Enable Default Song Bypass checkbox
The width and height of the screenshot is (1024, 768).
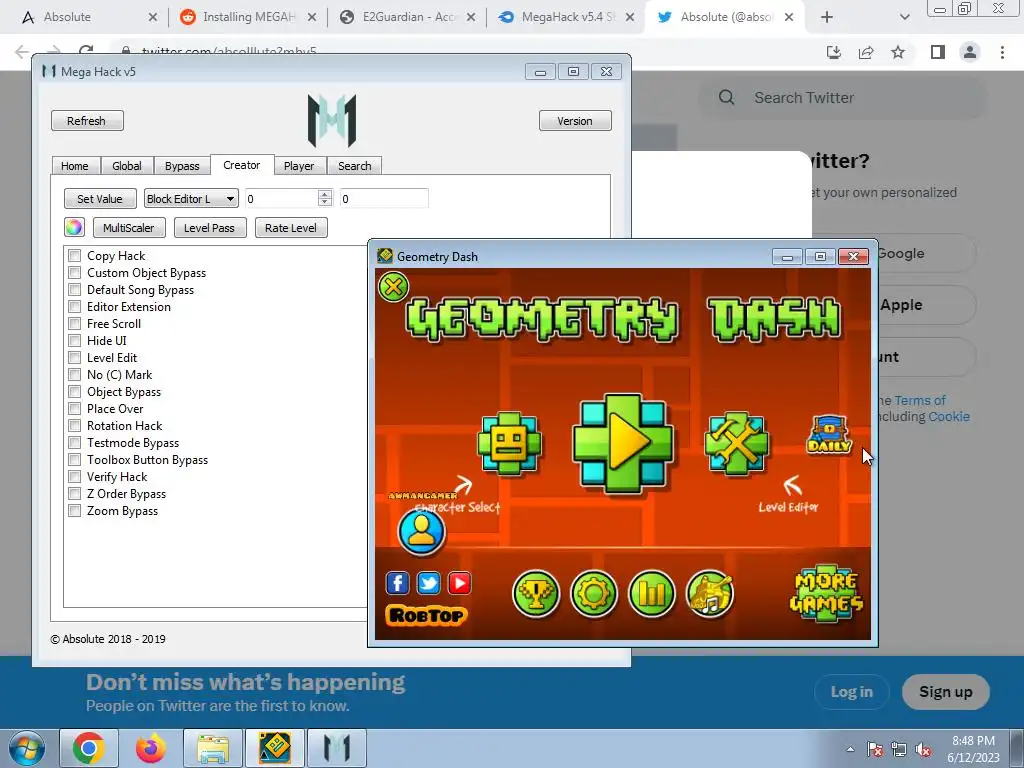tap(74, 289)
